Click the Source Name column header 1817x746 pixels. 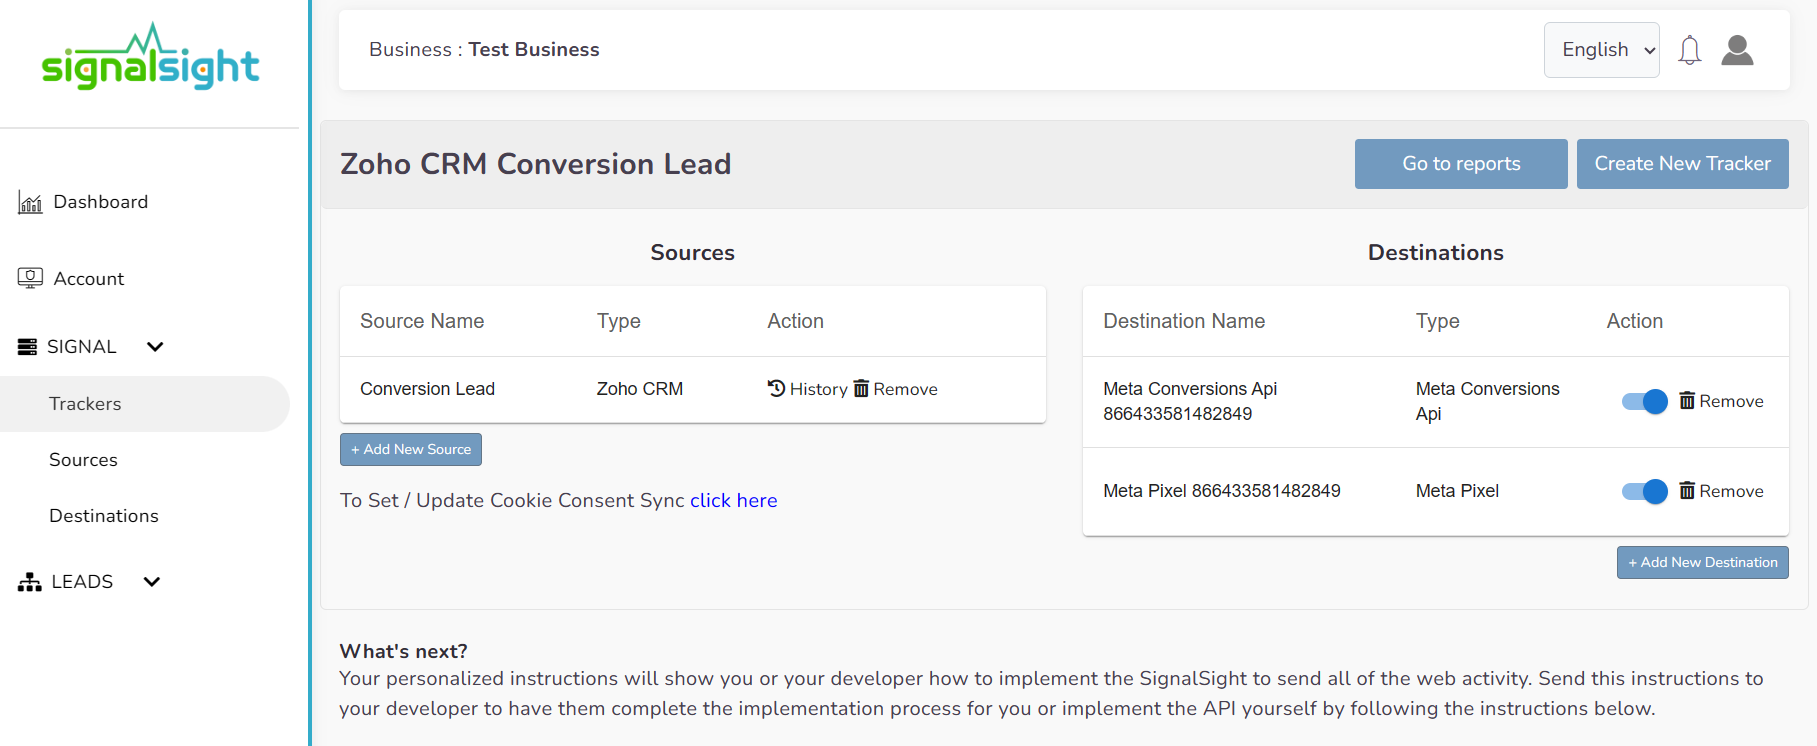[x=422, y=321]
